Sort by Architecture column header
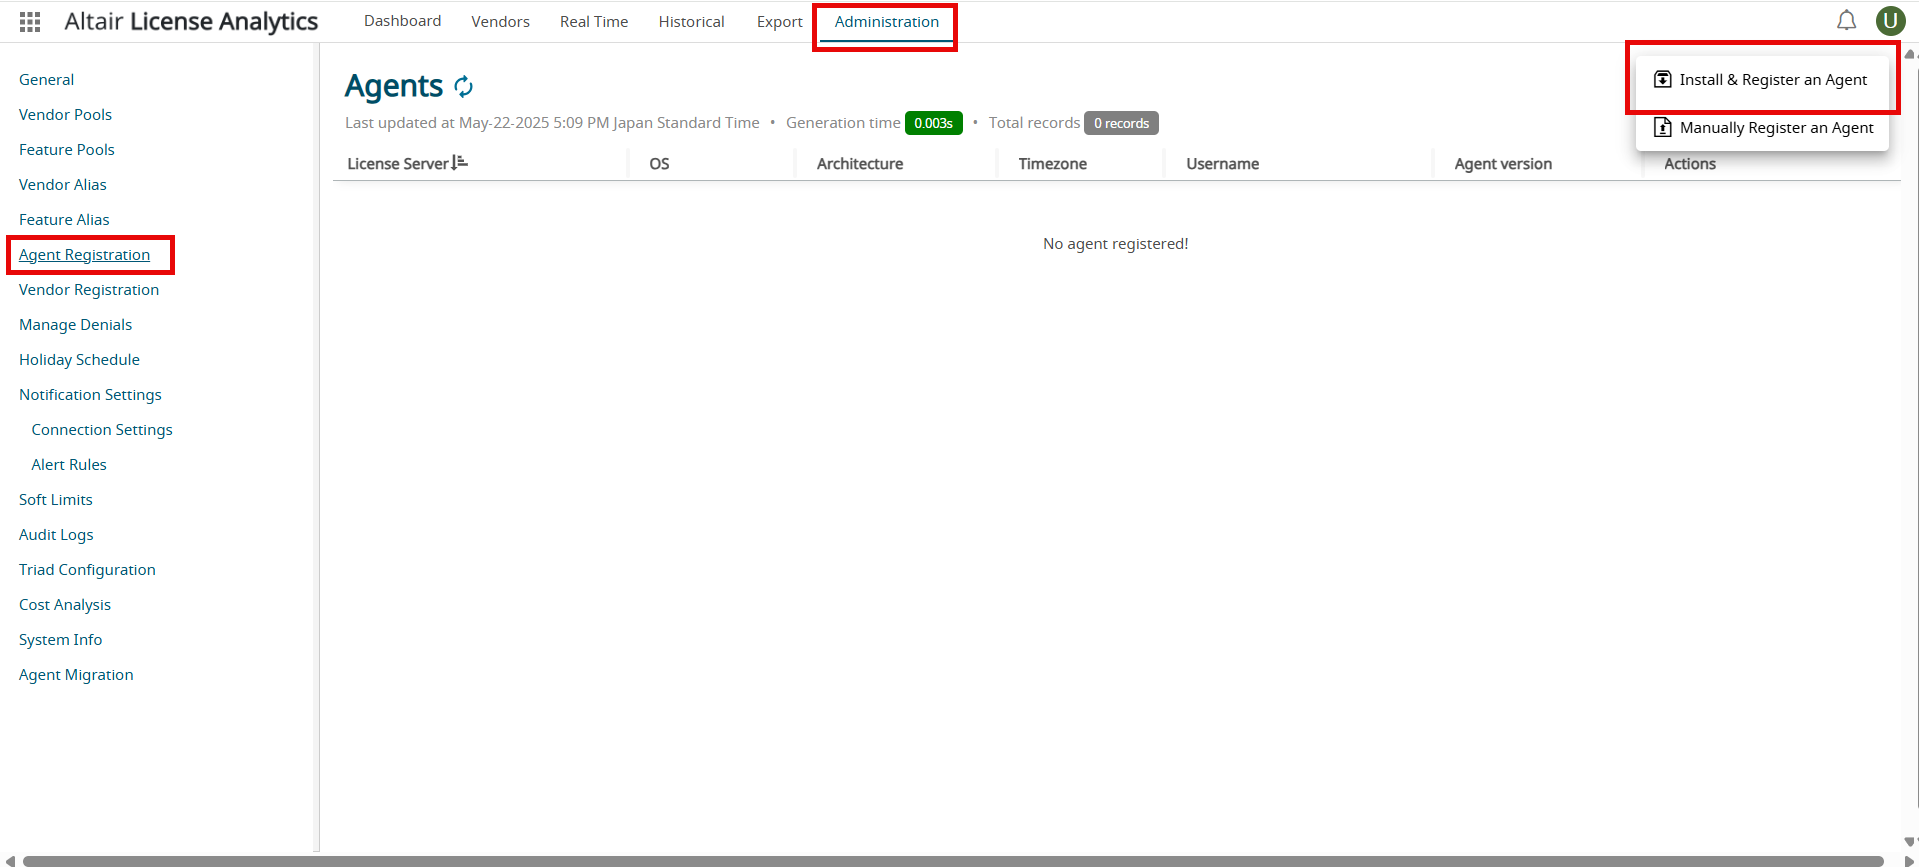 click(x=859, y=163)
